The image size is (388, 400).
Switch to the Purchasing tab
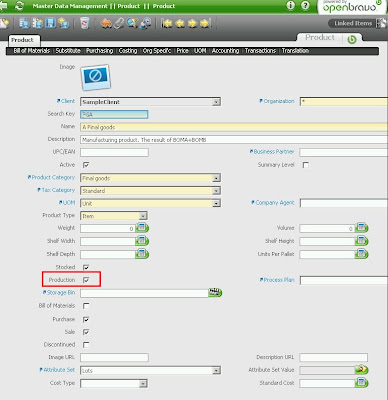[99, 51]
